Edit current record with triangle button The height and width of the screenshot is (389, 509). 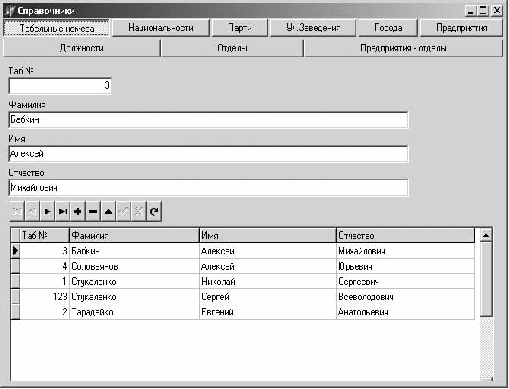[108, 211]
